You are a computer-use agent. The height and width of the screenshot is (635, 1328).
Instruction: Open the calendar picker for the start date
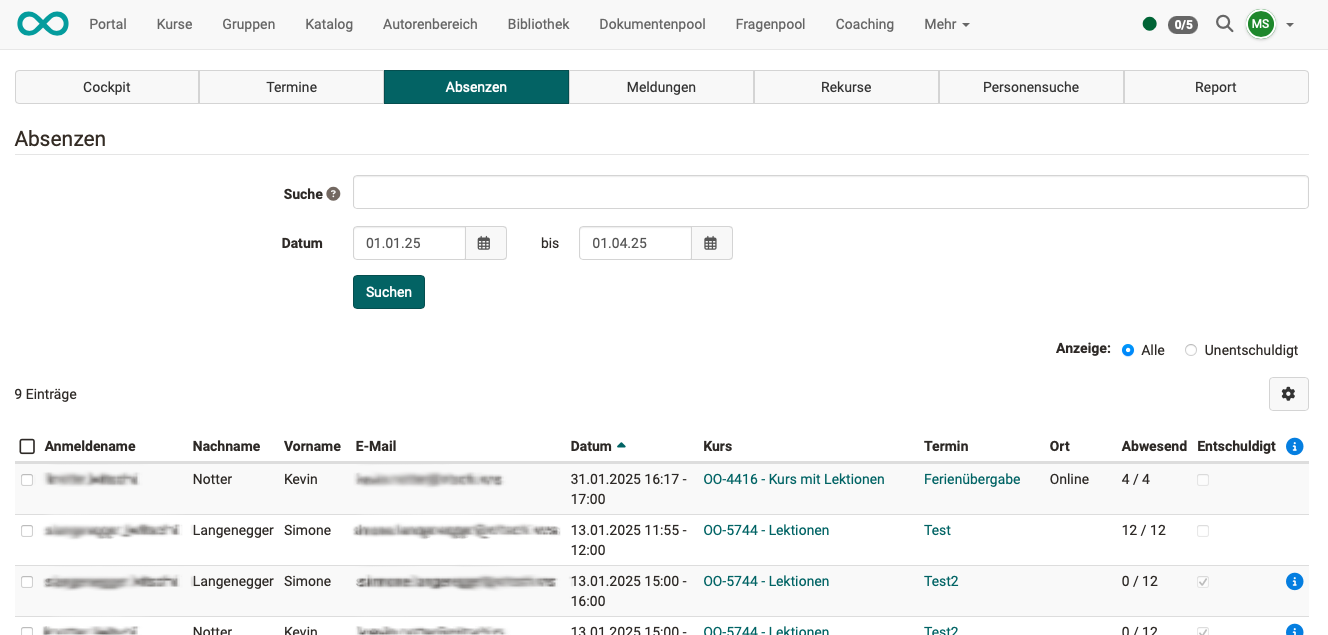click(x=486, y=242)
